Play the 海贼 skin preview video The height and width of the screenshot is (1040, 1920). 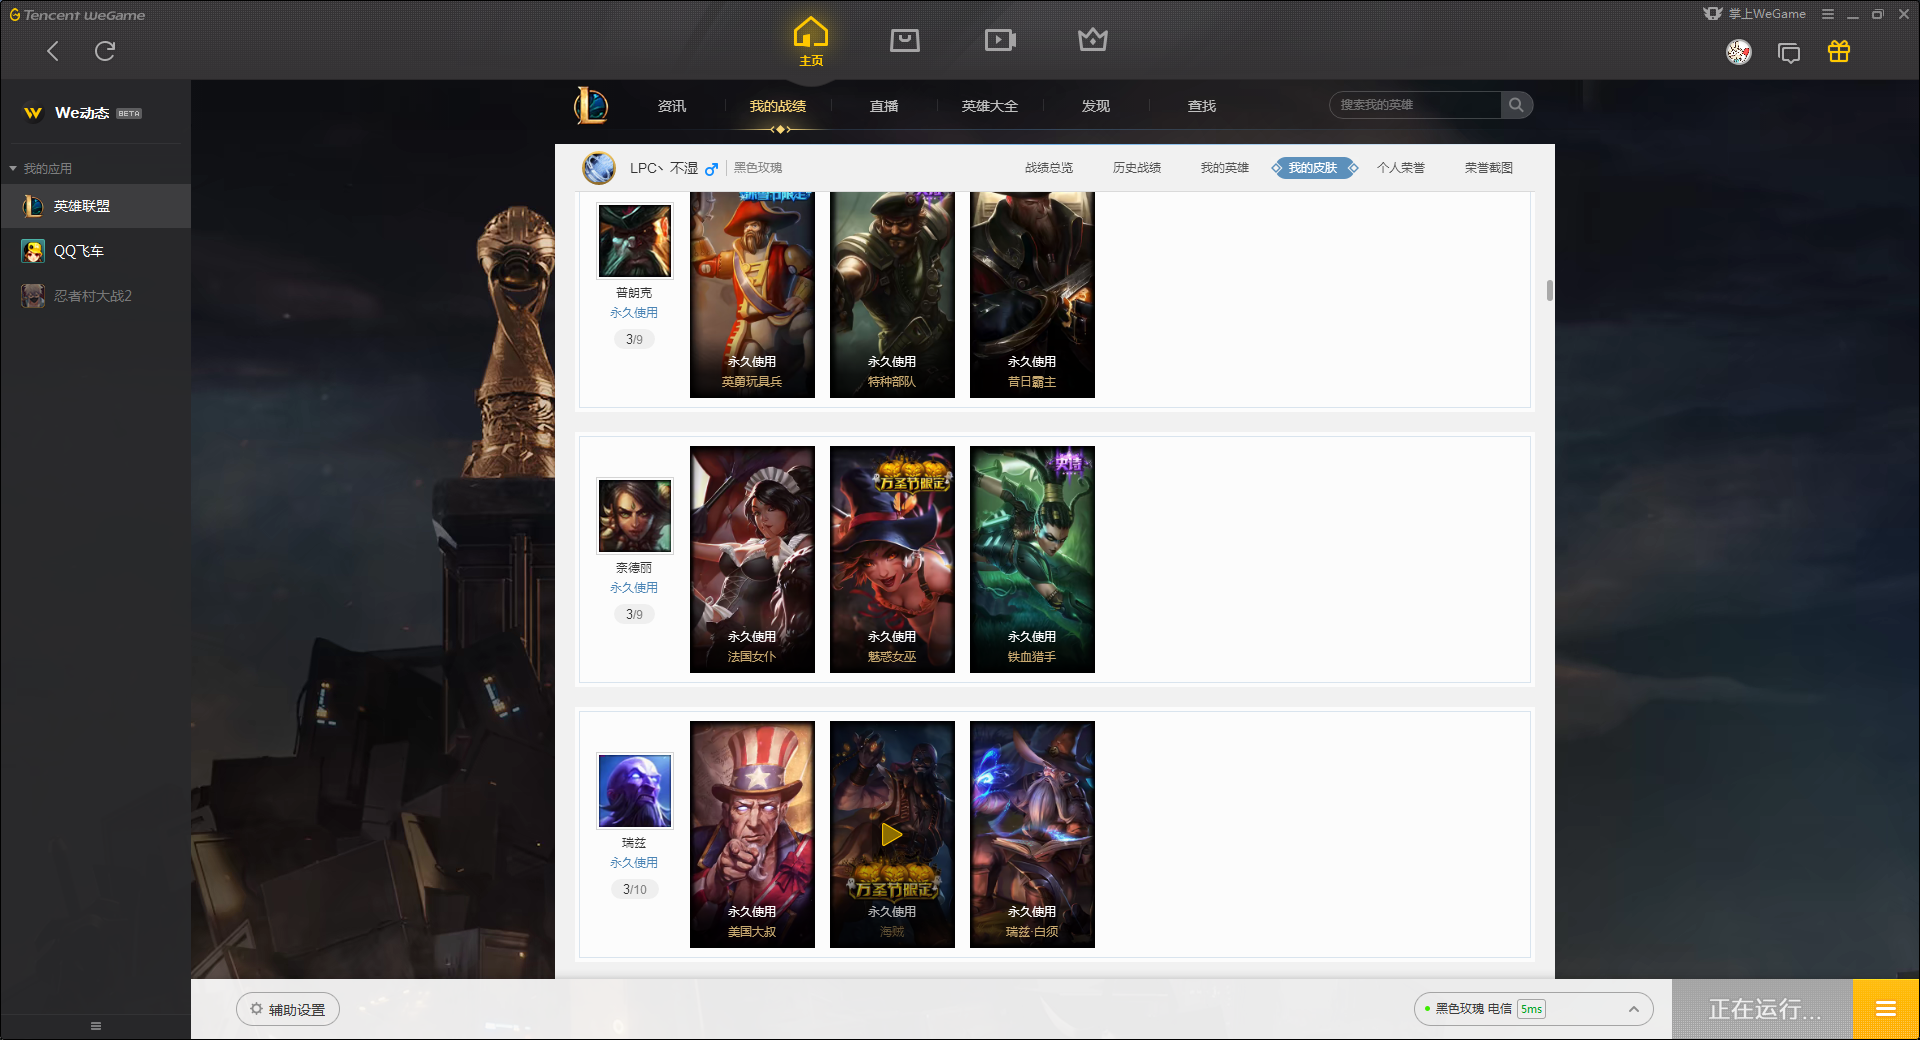[x=892, y=834]
